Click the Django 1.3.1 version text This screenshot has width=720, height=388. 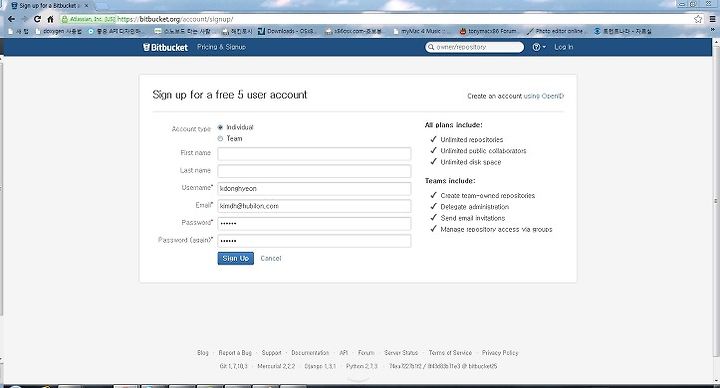320,366
